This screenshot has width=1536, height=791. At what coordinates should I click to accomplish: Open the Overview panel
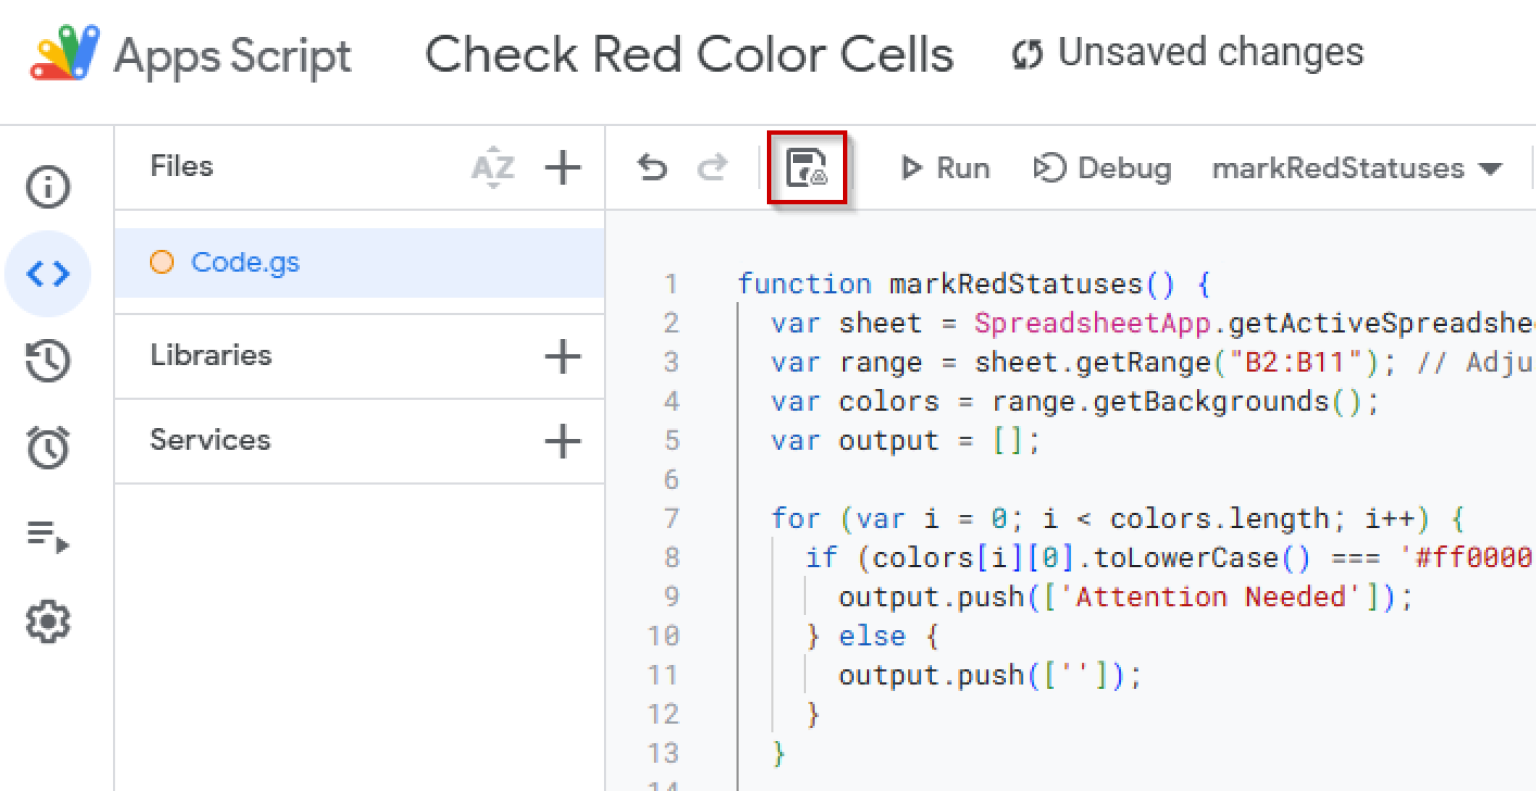(47, 186)
